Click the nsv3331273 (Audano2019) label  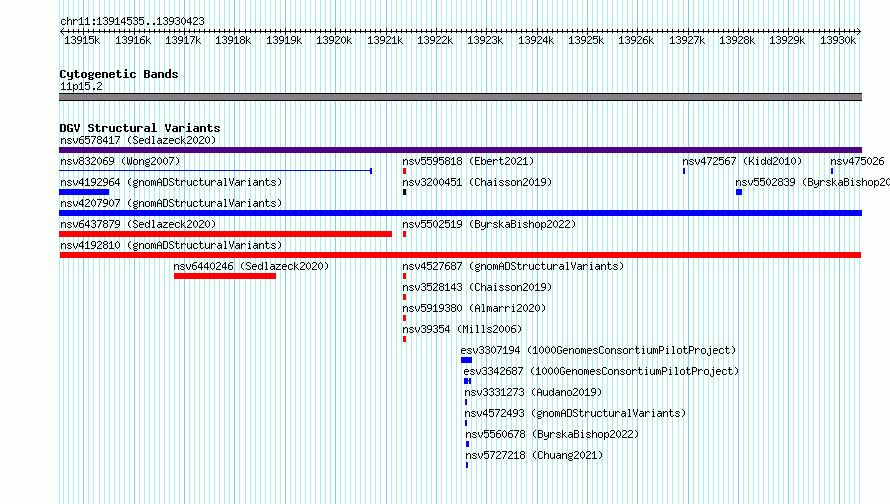(x=533, y=392)
